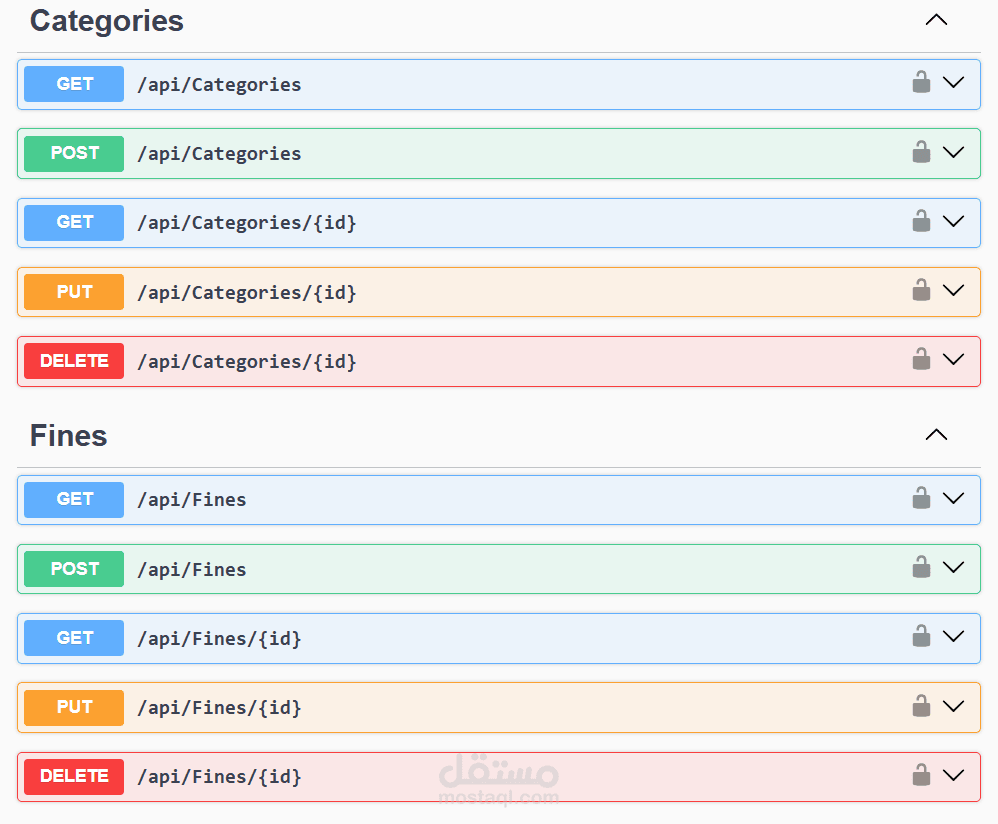Open the Fines section heading
The width and height of the screenshot is (998, 824).
pyautogui.click(x=69, y=436)
